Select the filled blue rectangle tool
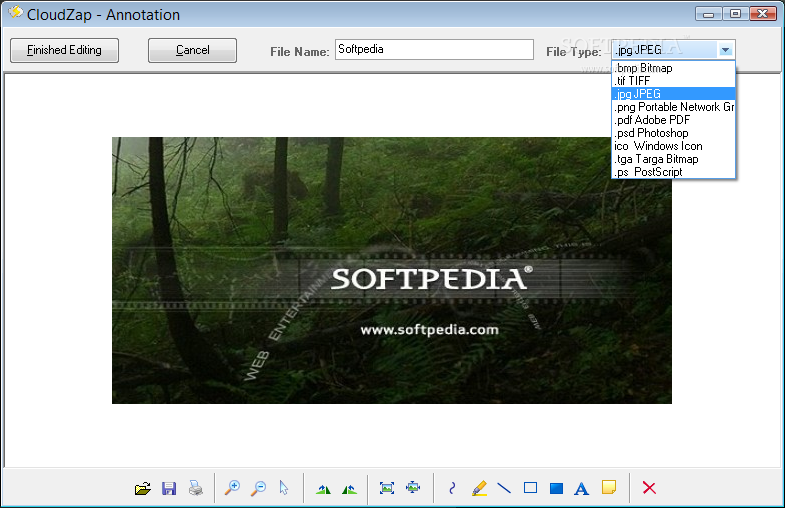785x508 pixels. (556, 488)
